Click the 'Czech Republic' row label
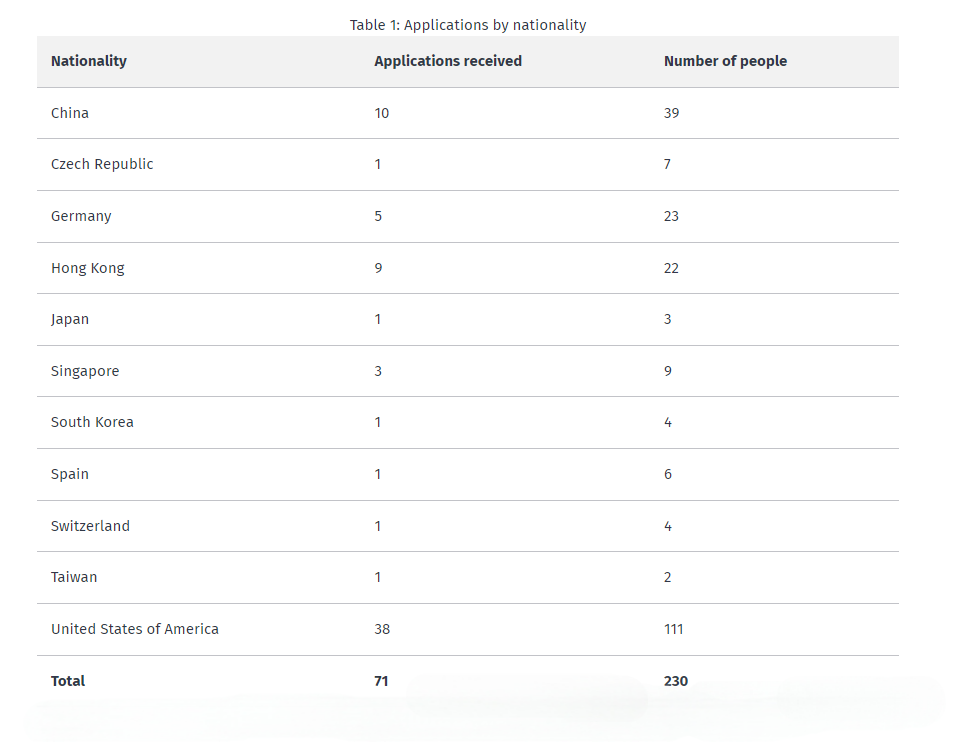Image resolution: width=956 pixels, height=742 pixels. click(x=102, y=164)
